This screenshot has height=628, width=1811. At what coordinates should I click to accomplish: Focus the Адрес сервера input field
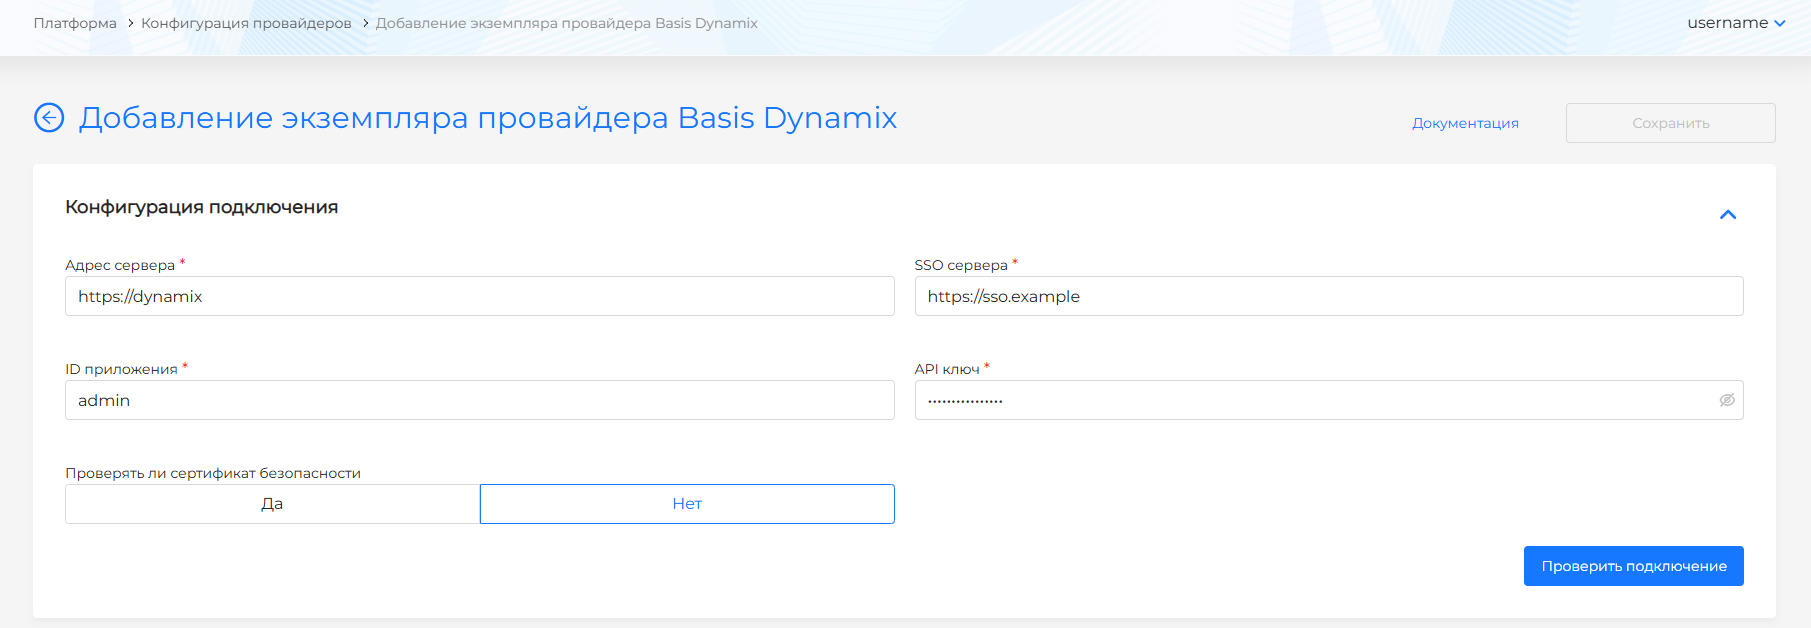coord(479,296)
